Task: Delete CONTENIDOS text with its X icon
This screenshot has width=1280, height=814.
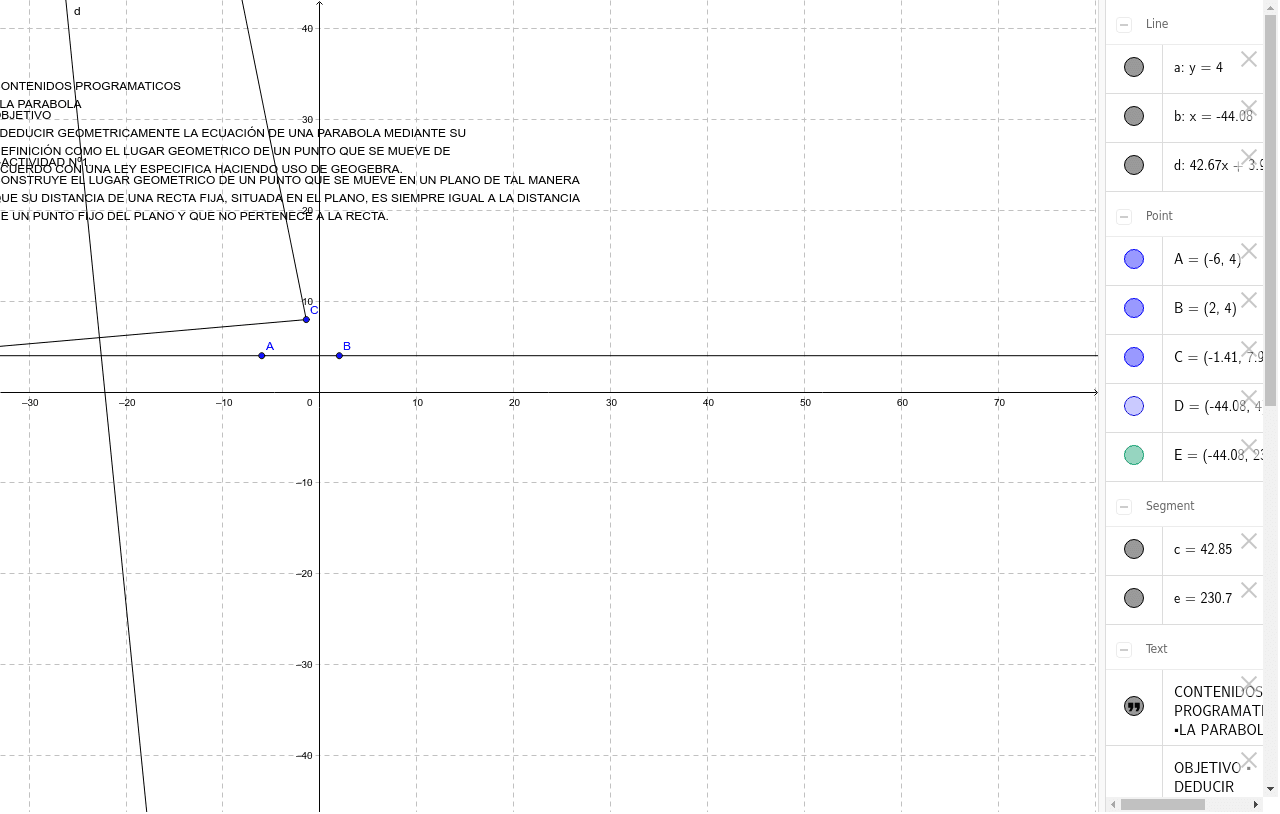Action: (1249, 684)
